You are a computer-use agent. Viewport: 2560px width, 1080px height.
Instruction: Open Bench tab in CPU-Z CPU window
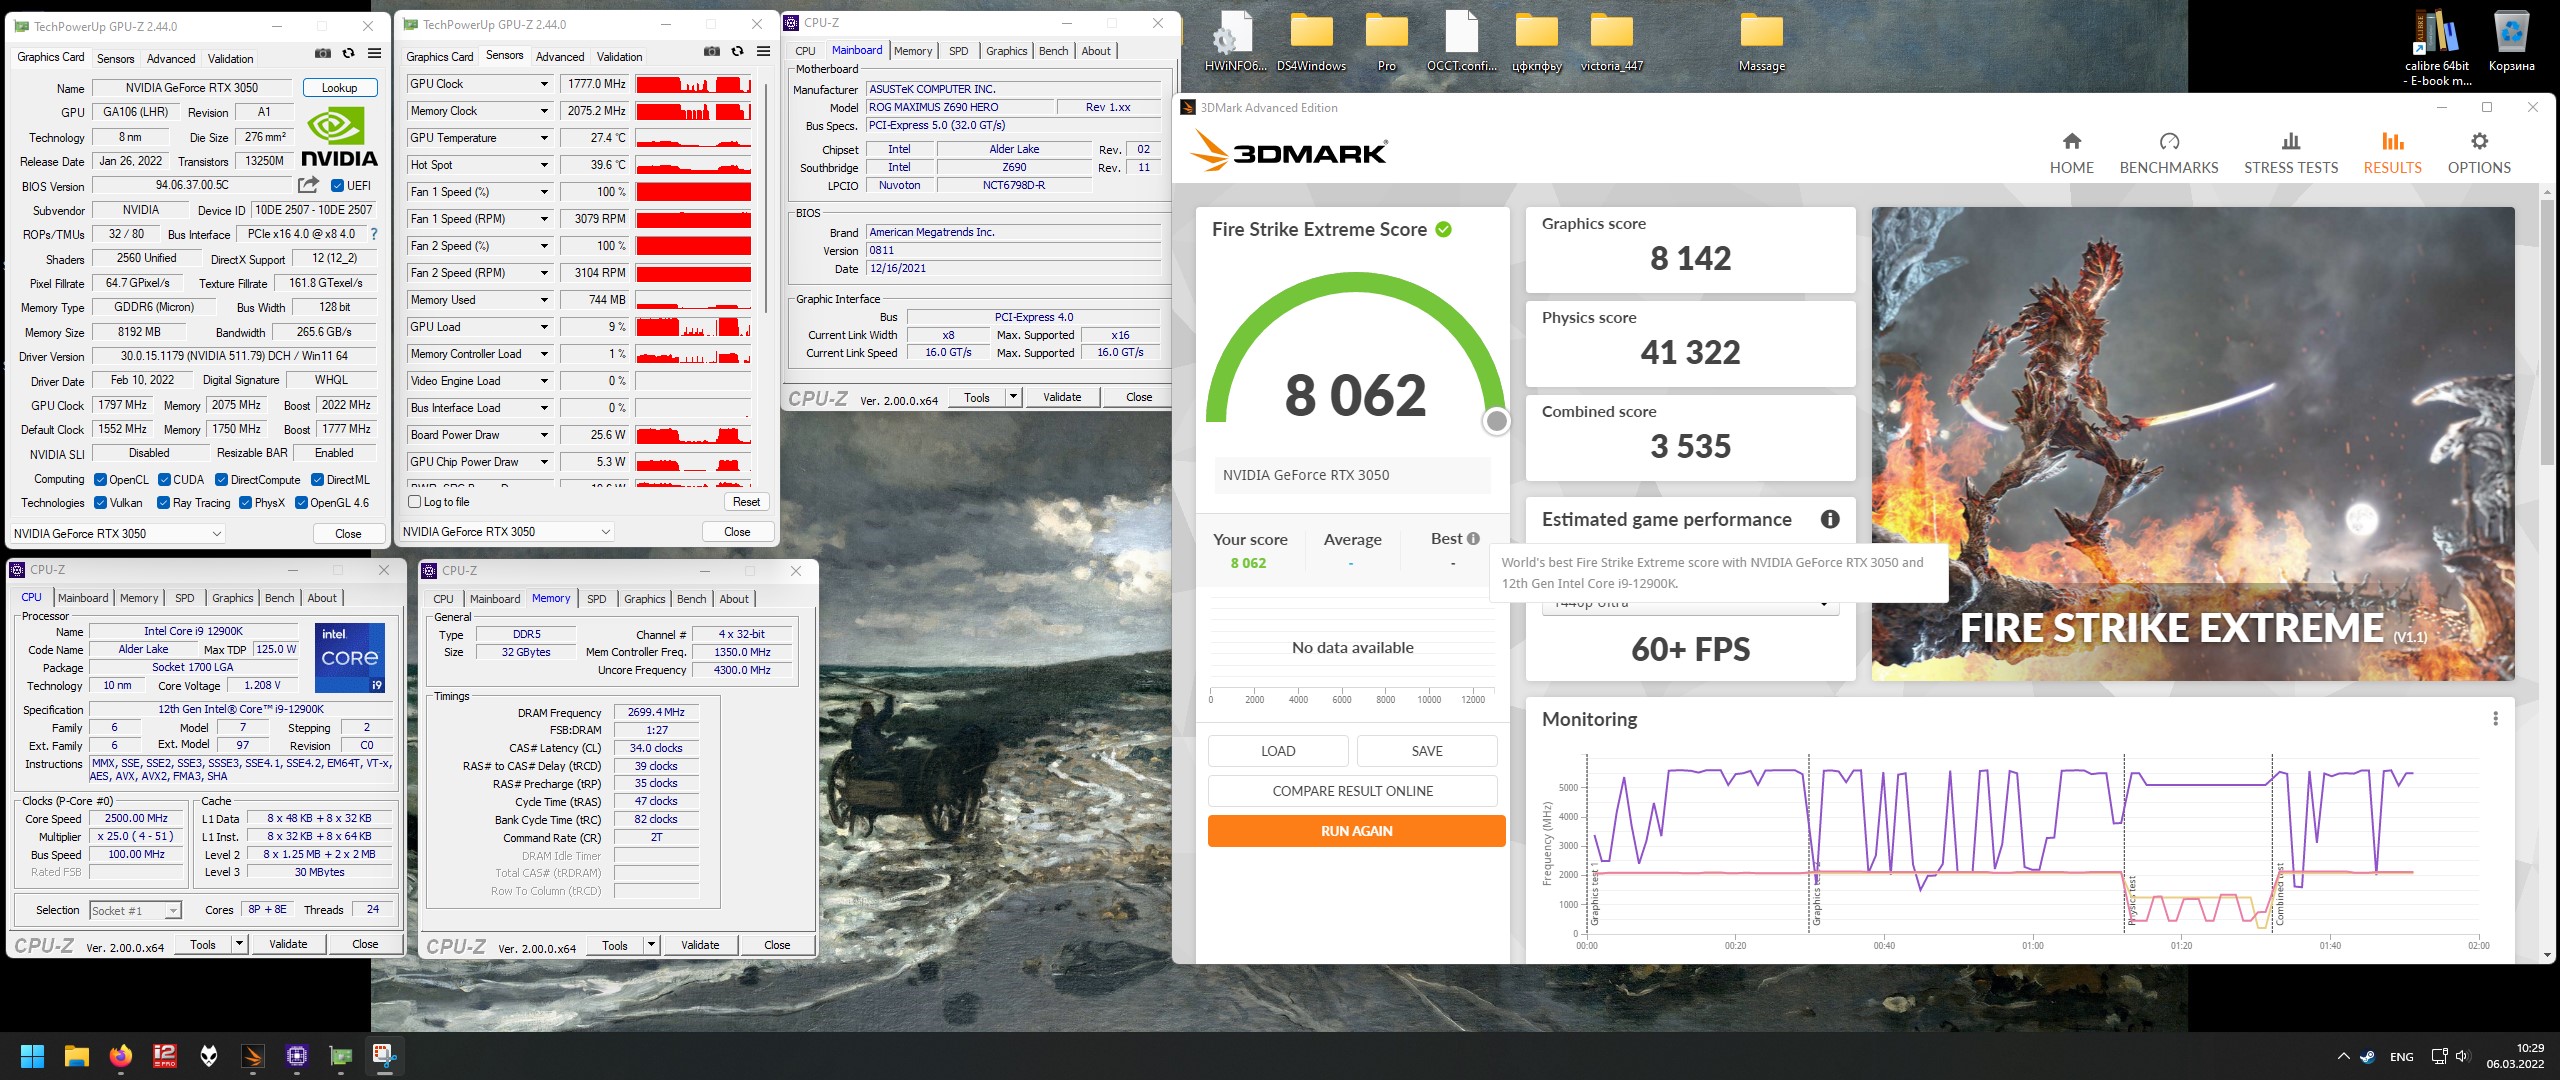279,598
